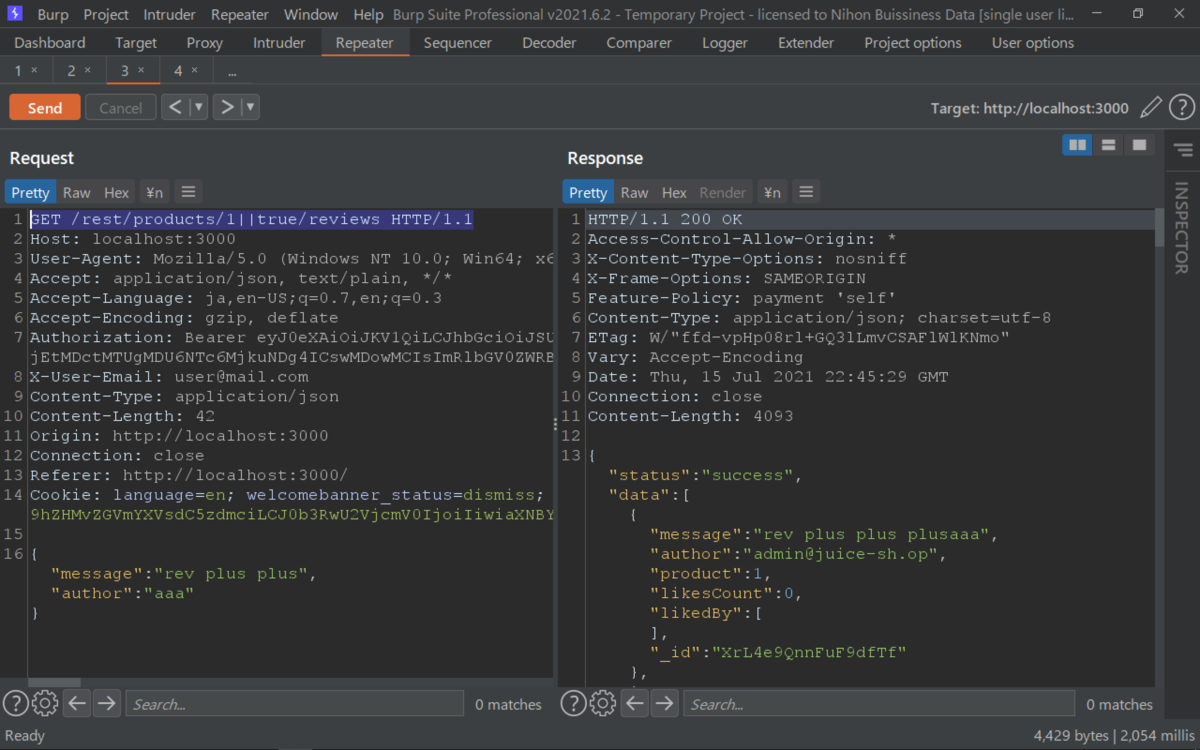Click the "status":"success" JSON line
The image size is (1200, 750).
(x=705, y=475)
